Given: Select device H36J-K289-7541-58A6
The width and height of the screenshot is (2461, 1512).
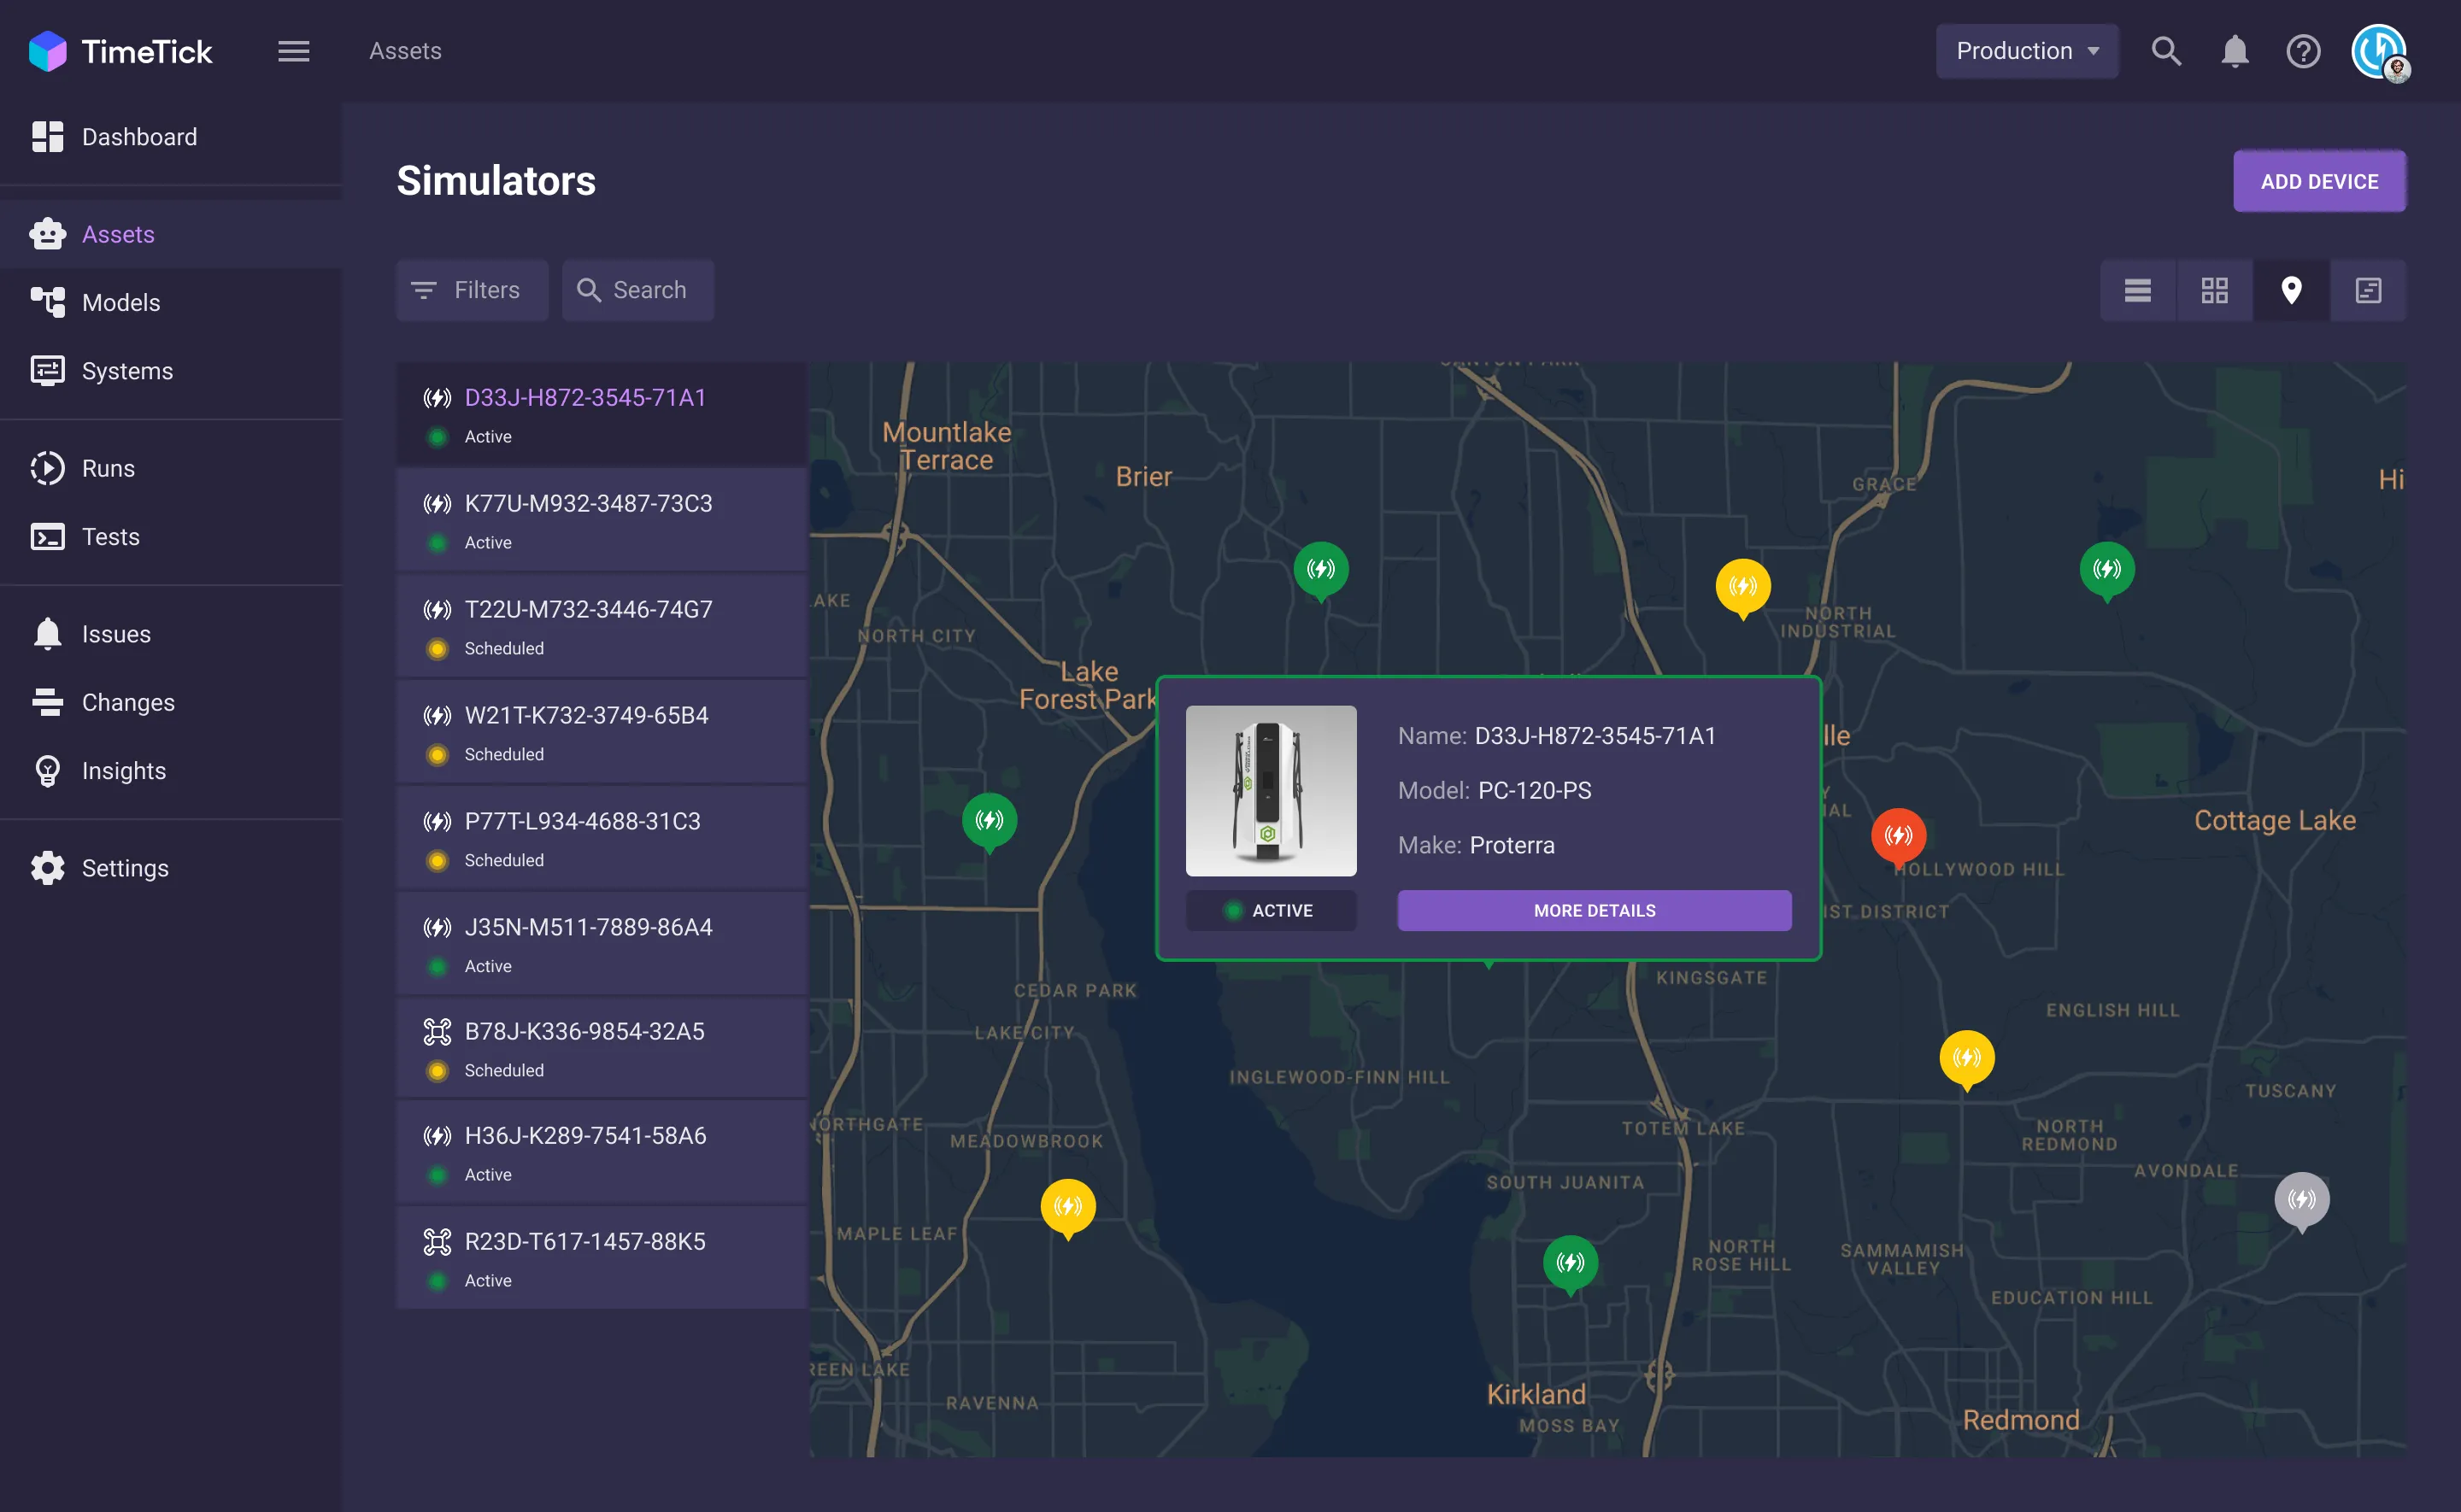Looking at the screenshot, I should (602, 1153).
